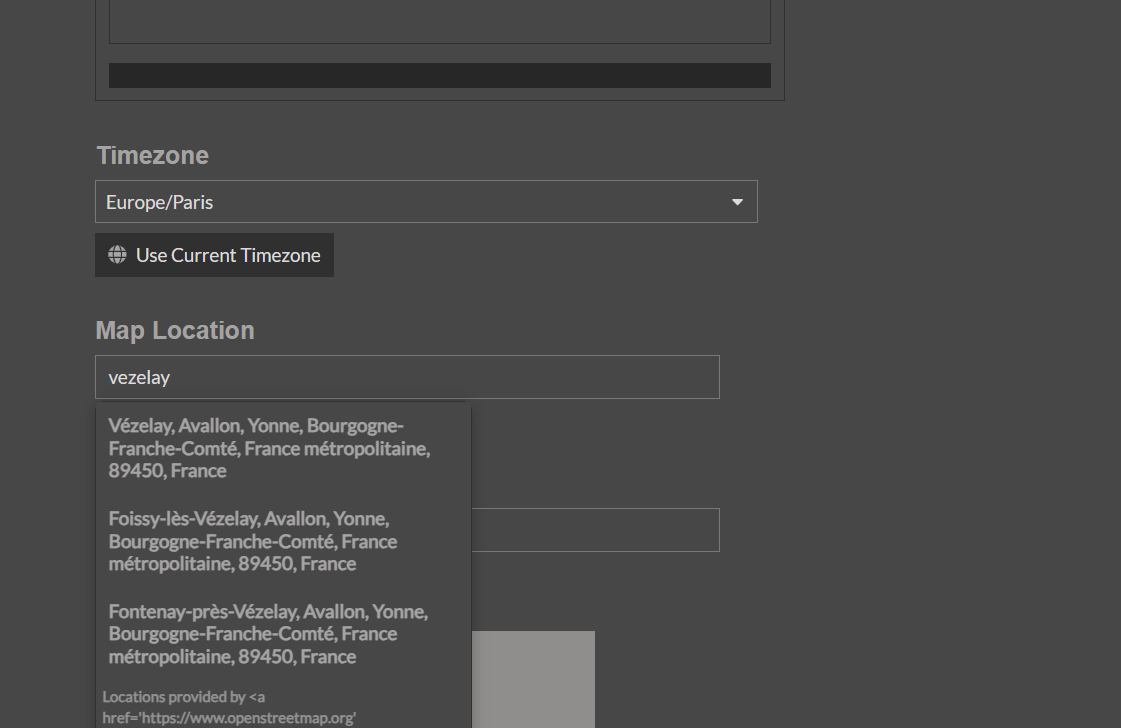Screen dimensions: 1121x728
Task: Click the vezelay location input field
Action: (407, 377)
